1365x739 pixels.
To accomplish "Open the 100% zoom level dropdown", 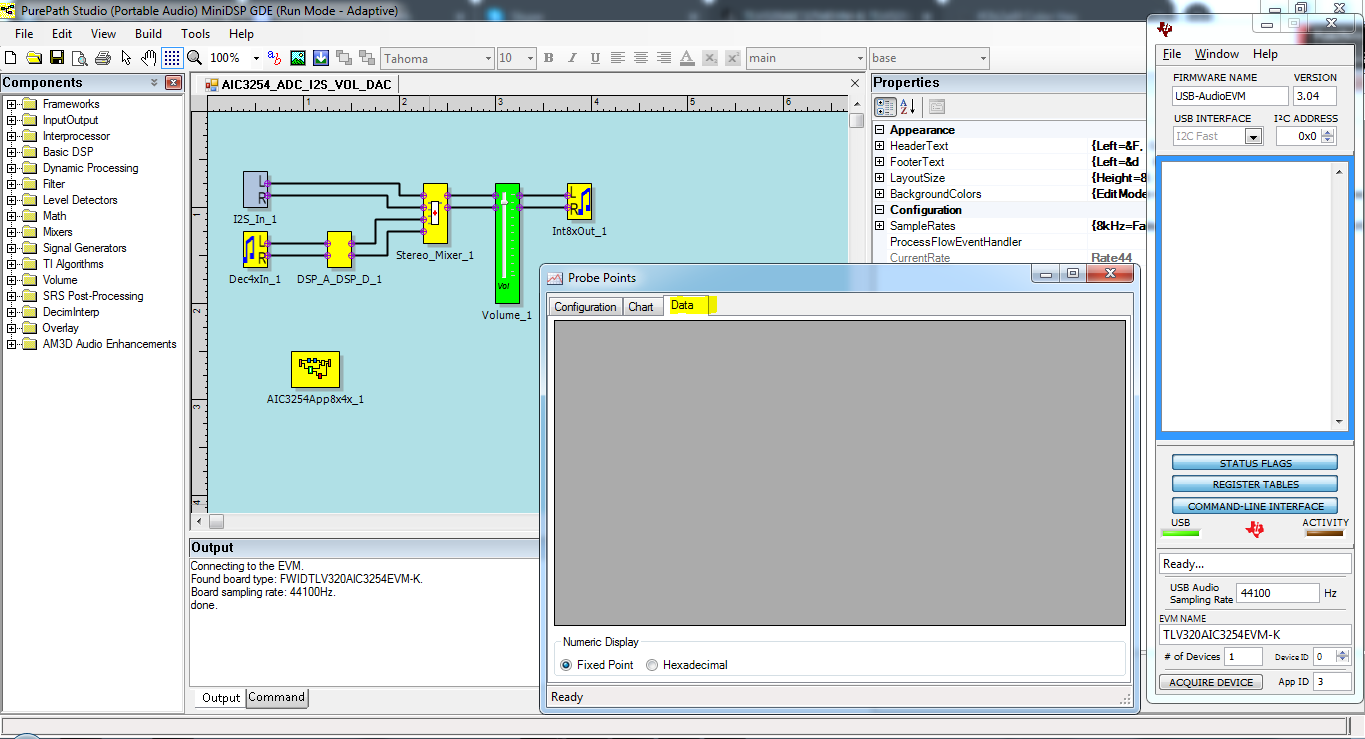I will click(256, 59).
